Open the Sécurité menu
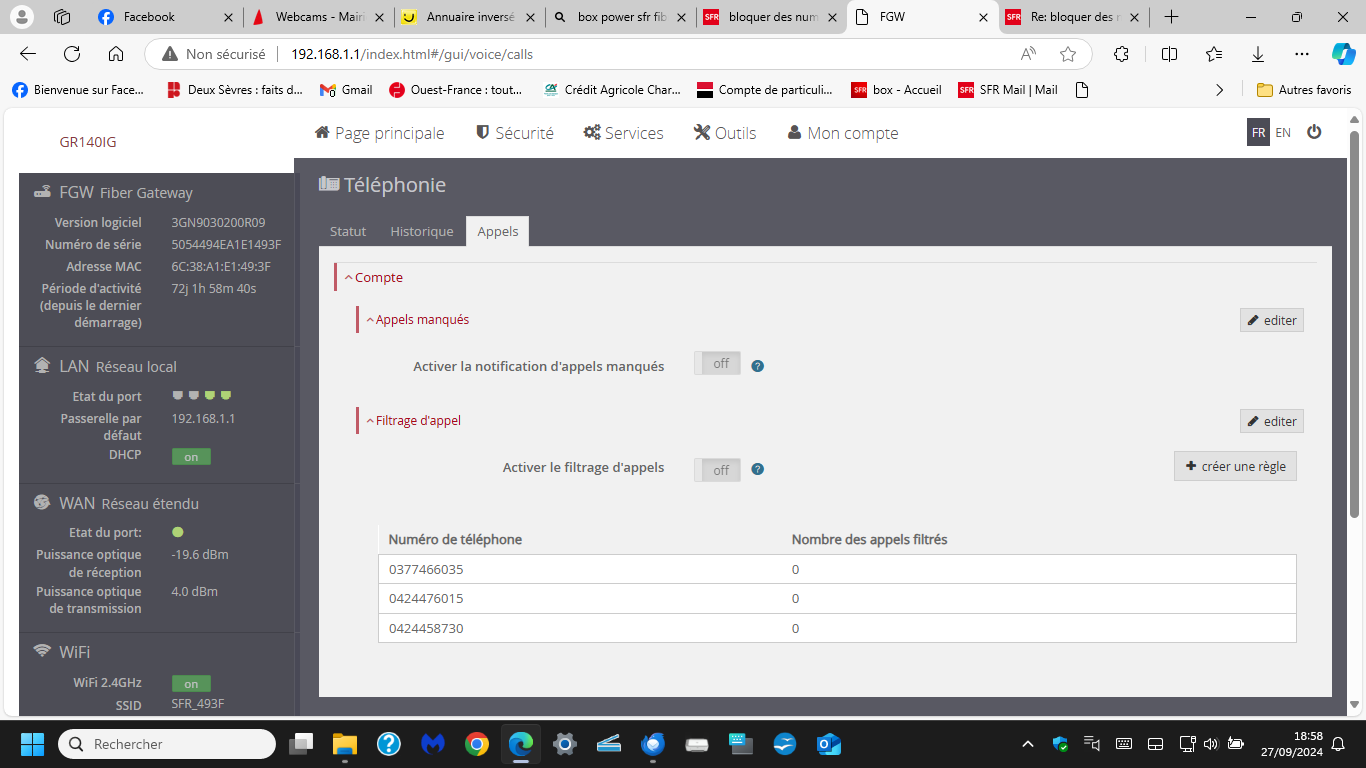This screenshot has height=768, width=1366. 514,133
